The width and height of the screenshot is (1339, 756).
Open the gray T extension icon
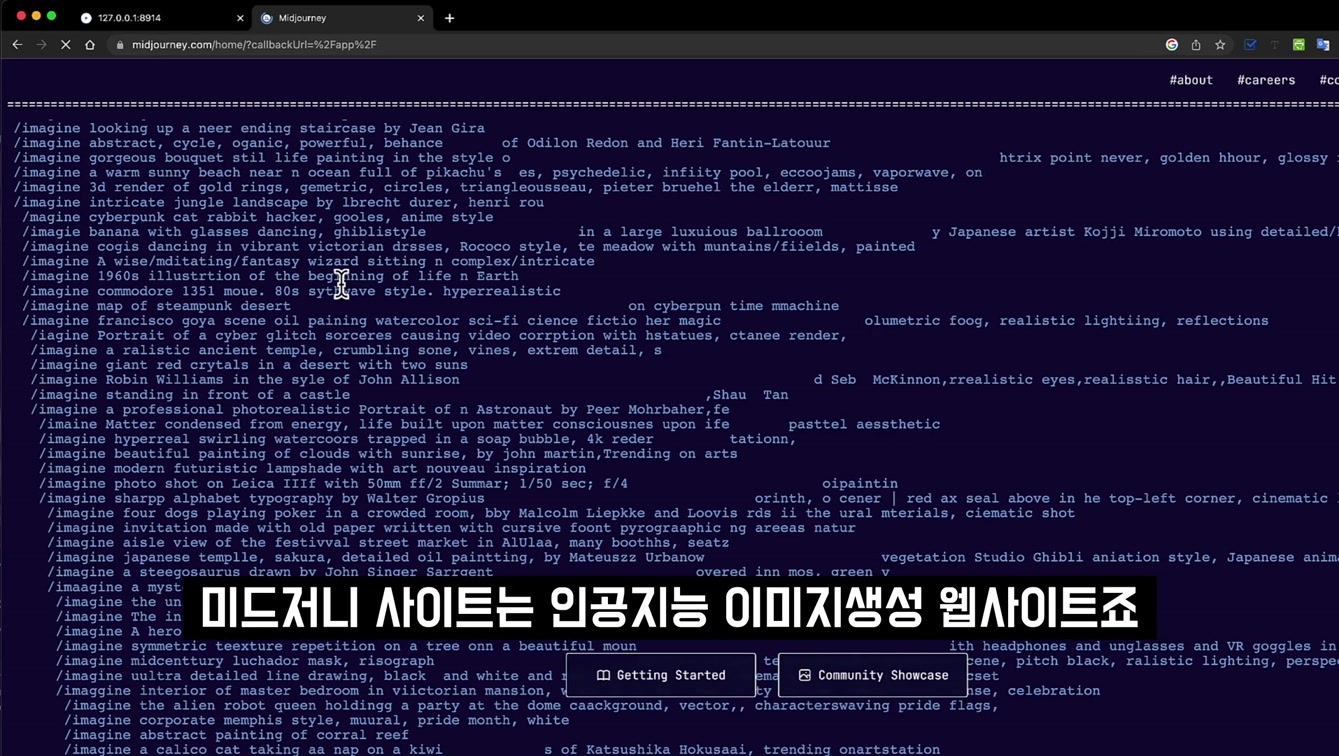click(x=1274, y=45)
